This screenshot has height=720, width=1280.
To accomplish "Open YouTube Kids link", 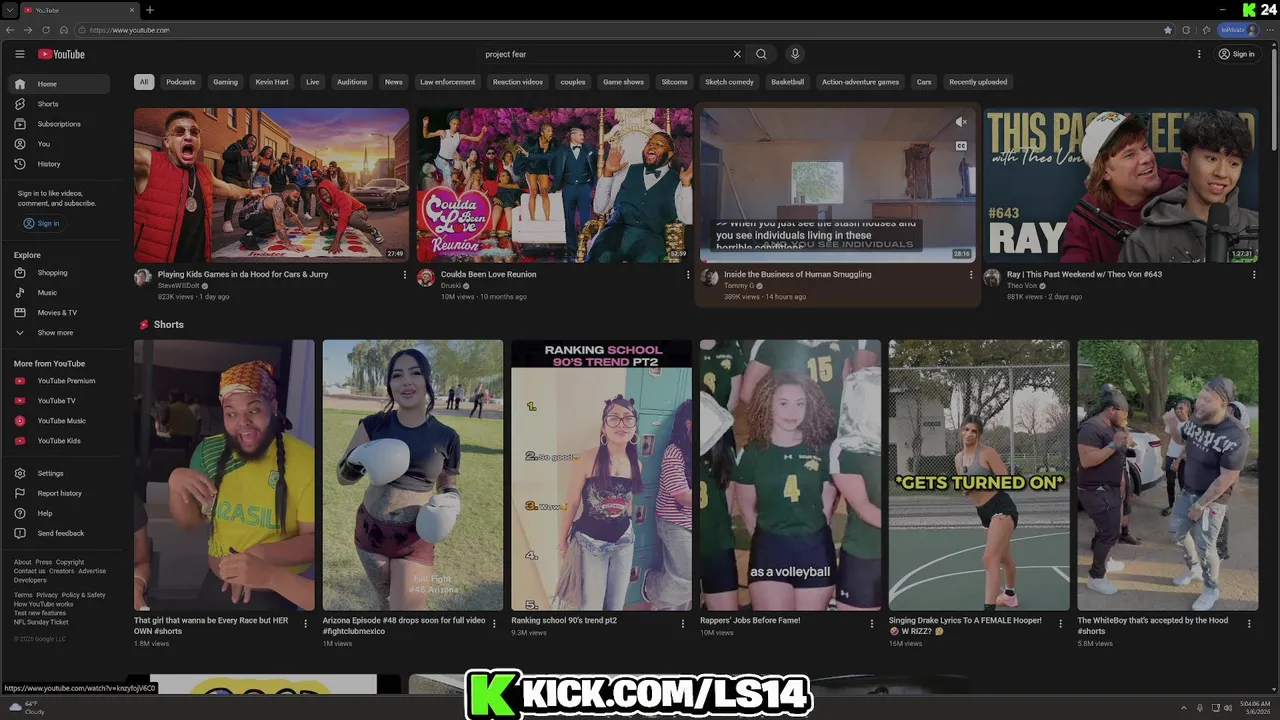I will click(60, 441).
